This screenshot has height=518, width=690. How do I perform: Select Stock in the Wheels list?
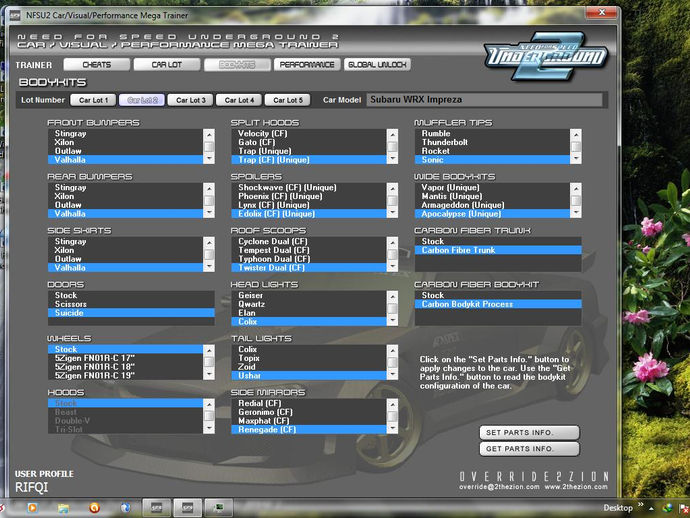(x=125, y=349)
